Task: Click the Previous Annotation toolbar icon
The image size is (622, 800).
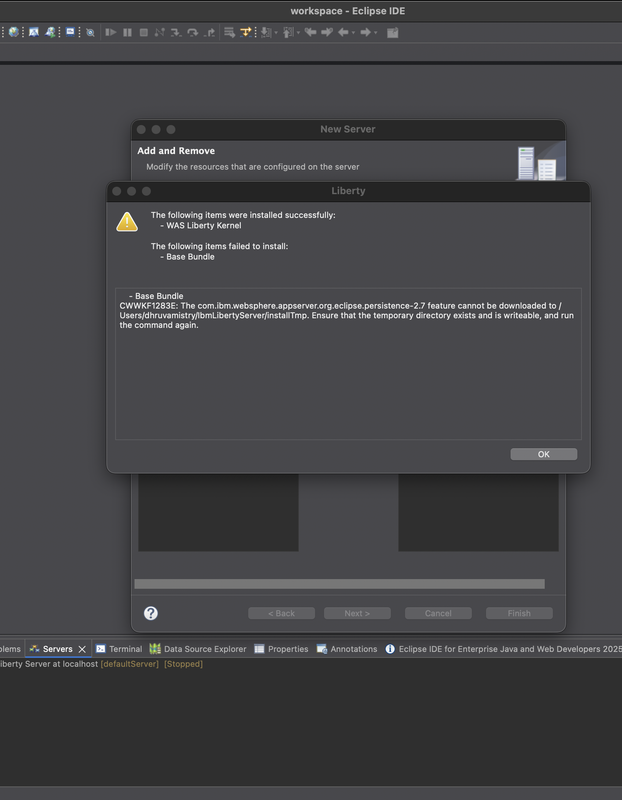Action: [x=288, y=33]
